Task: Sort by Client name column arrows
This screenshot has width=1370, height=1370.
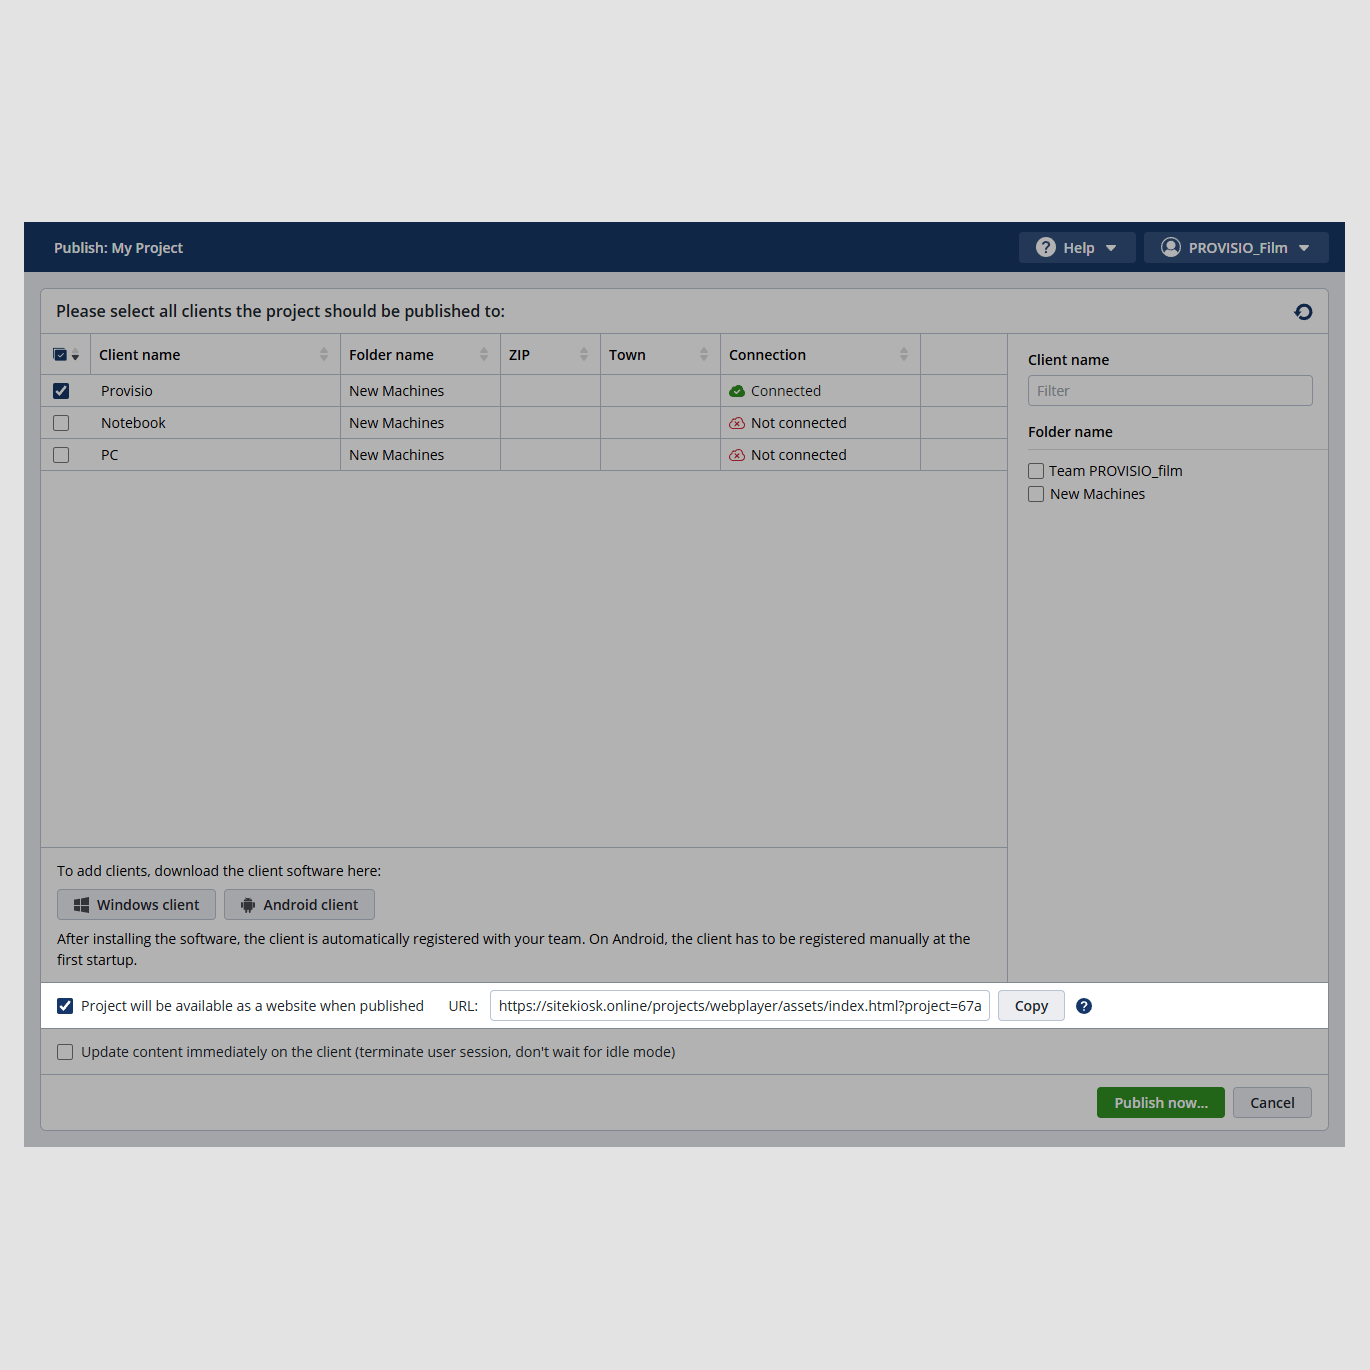Action: point(324,355)
